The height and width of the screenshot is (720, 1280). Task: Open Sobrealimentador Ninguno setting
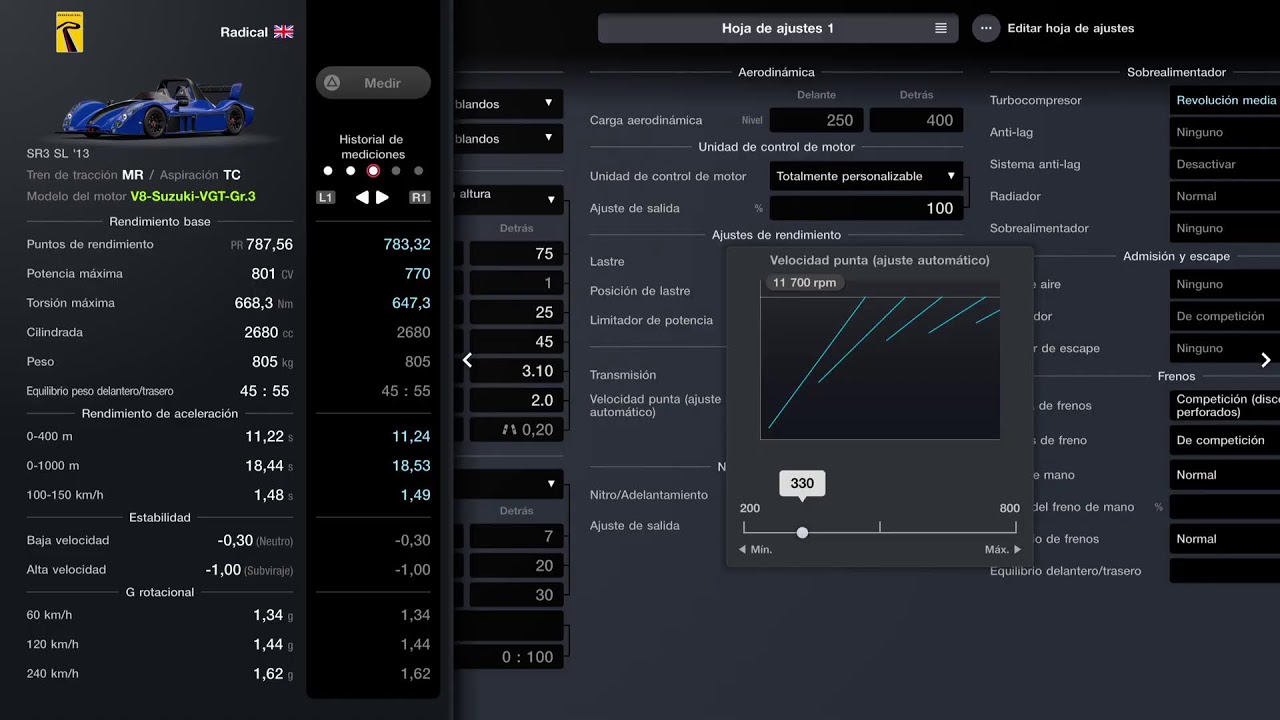1225,228
